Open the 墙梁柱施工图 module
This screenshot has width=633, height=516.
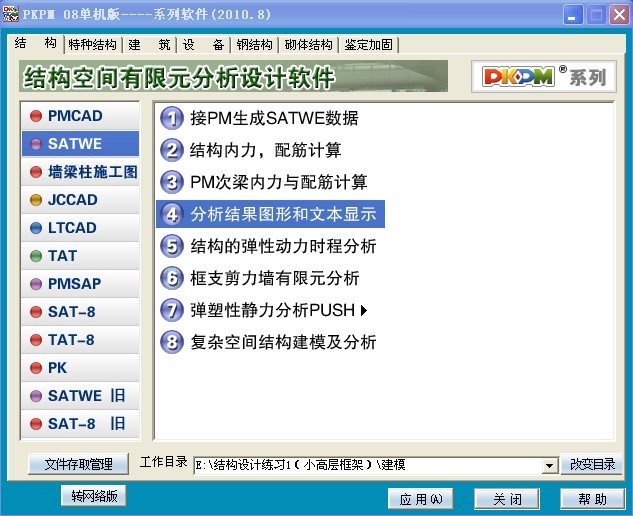[80, 172]
